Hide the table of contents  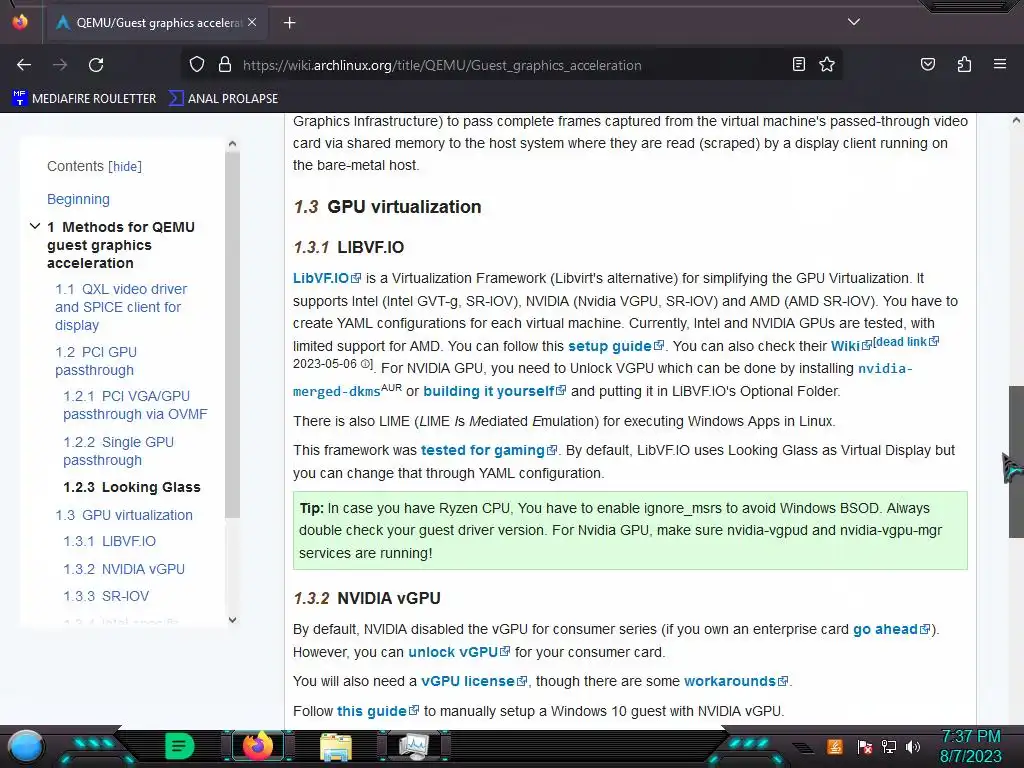[x=125, y=167]
